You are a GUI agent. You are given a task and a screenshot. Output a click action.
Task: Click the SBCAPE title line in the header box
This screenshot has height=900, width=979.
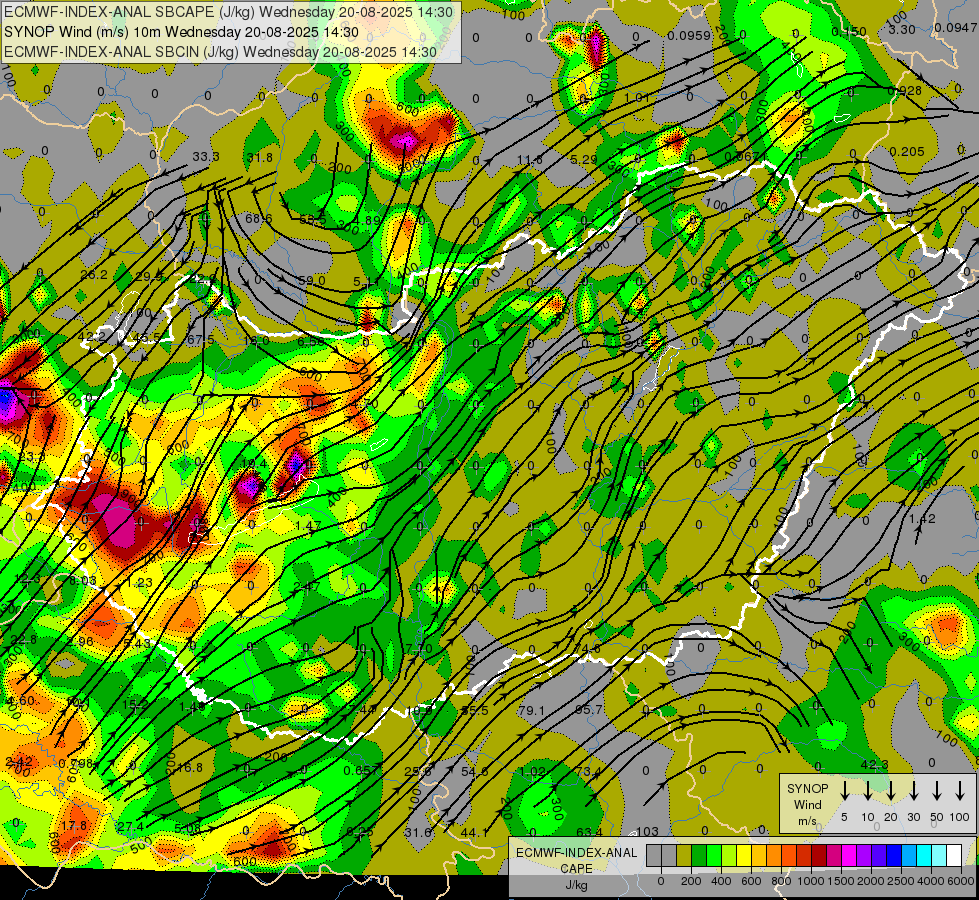pos(230,11)
